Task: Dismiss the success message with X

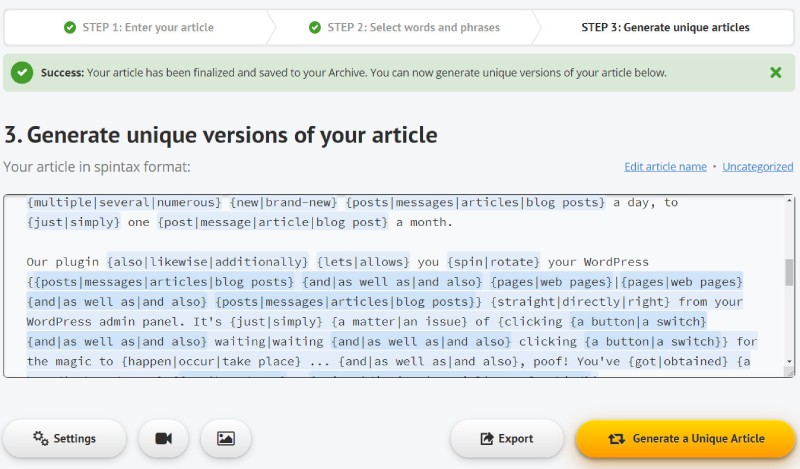Action: (776, 72)
